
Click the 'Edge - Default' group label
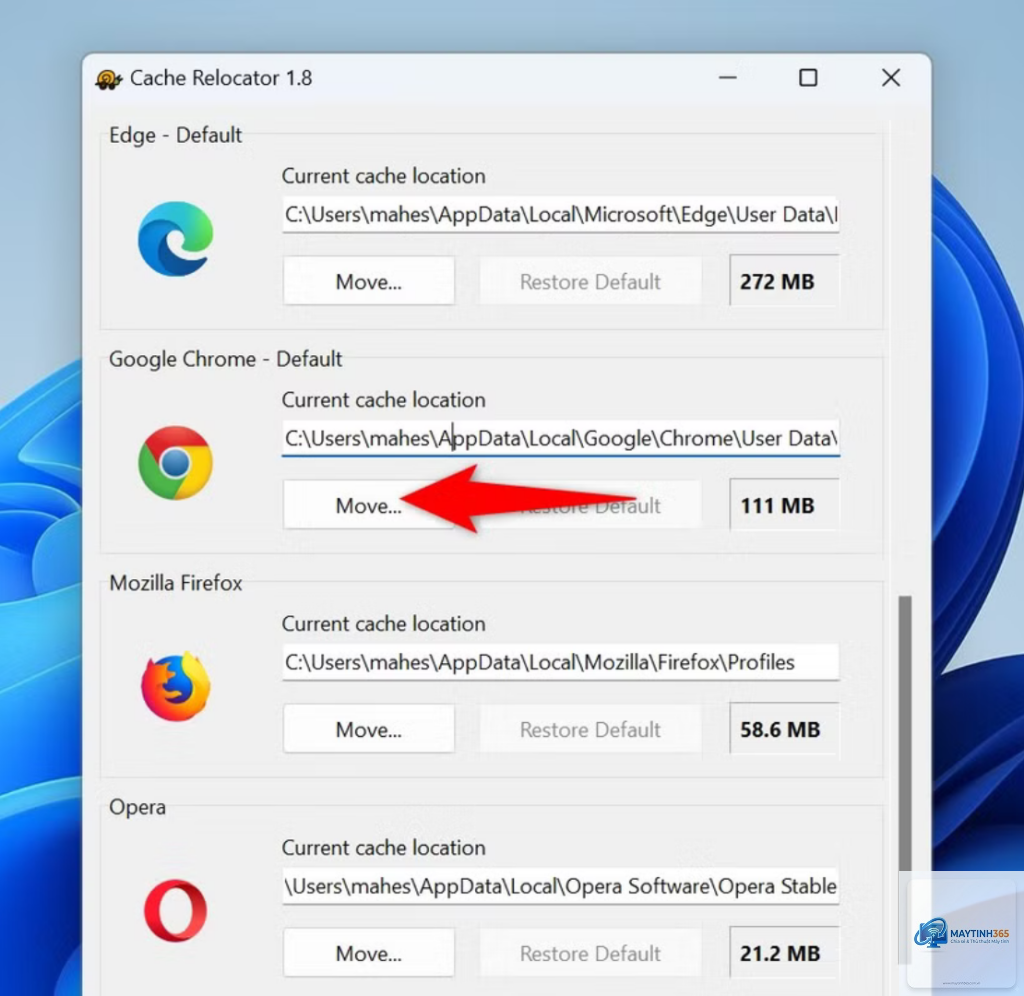coord(175,135)
